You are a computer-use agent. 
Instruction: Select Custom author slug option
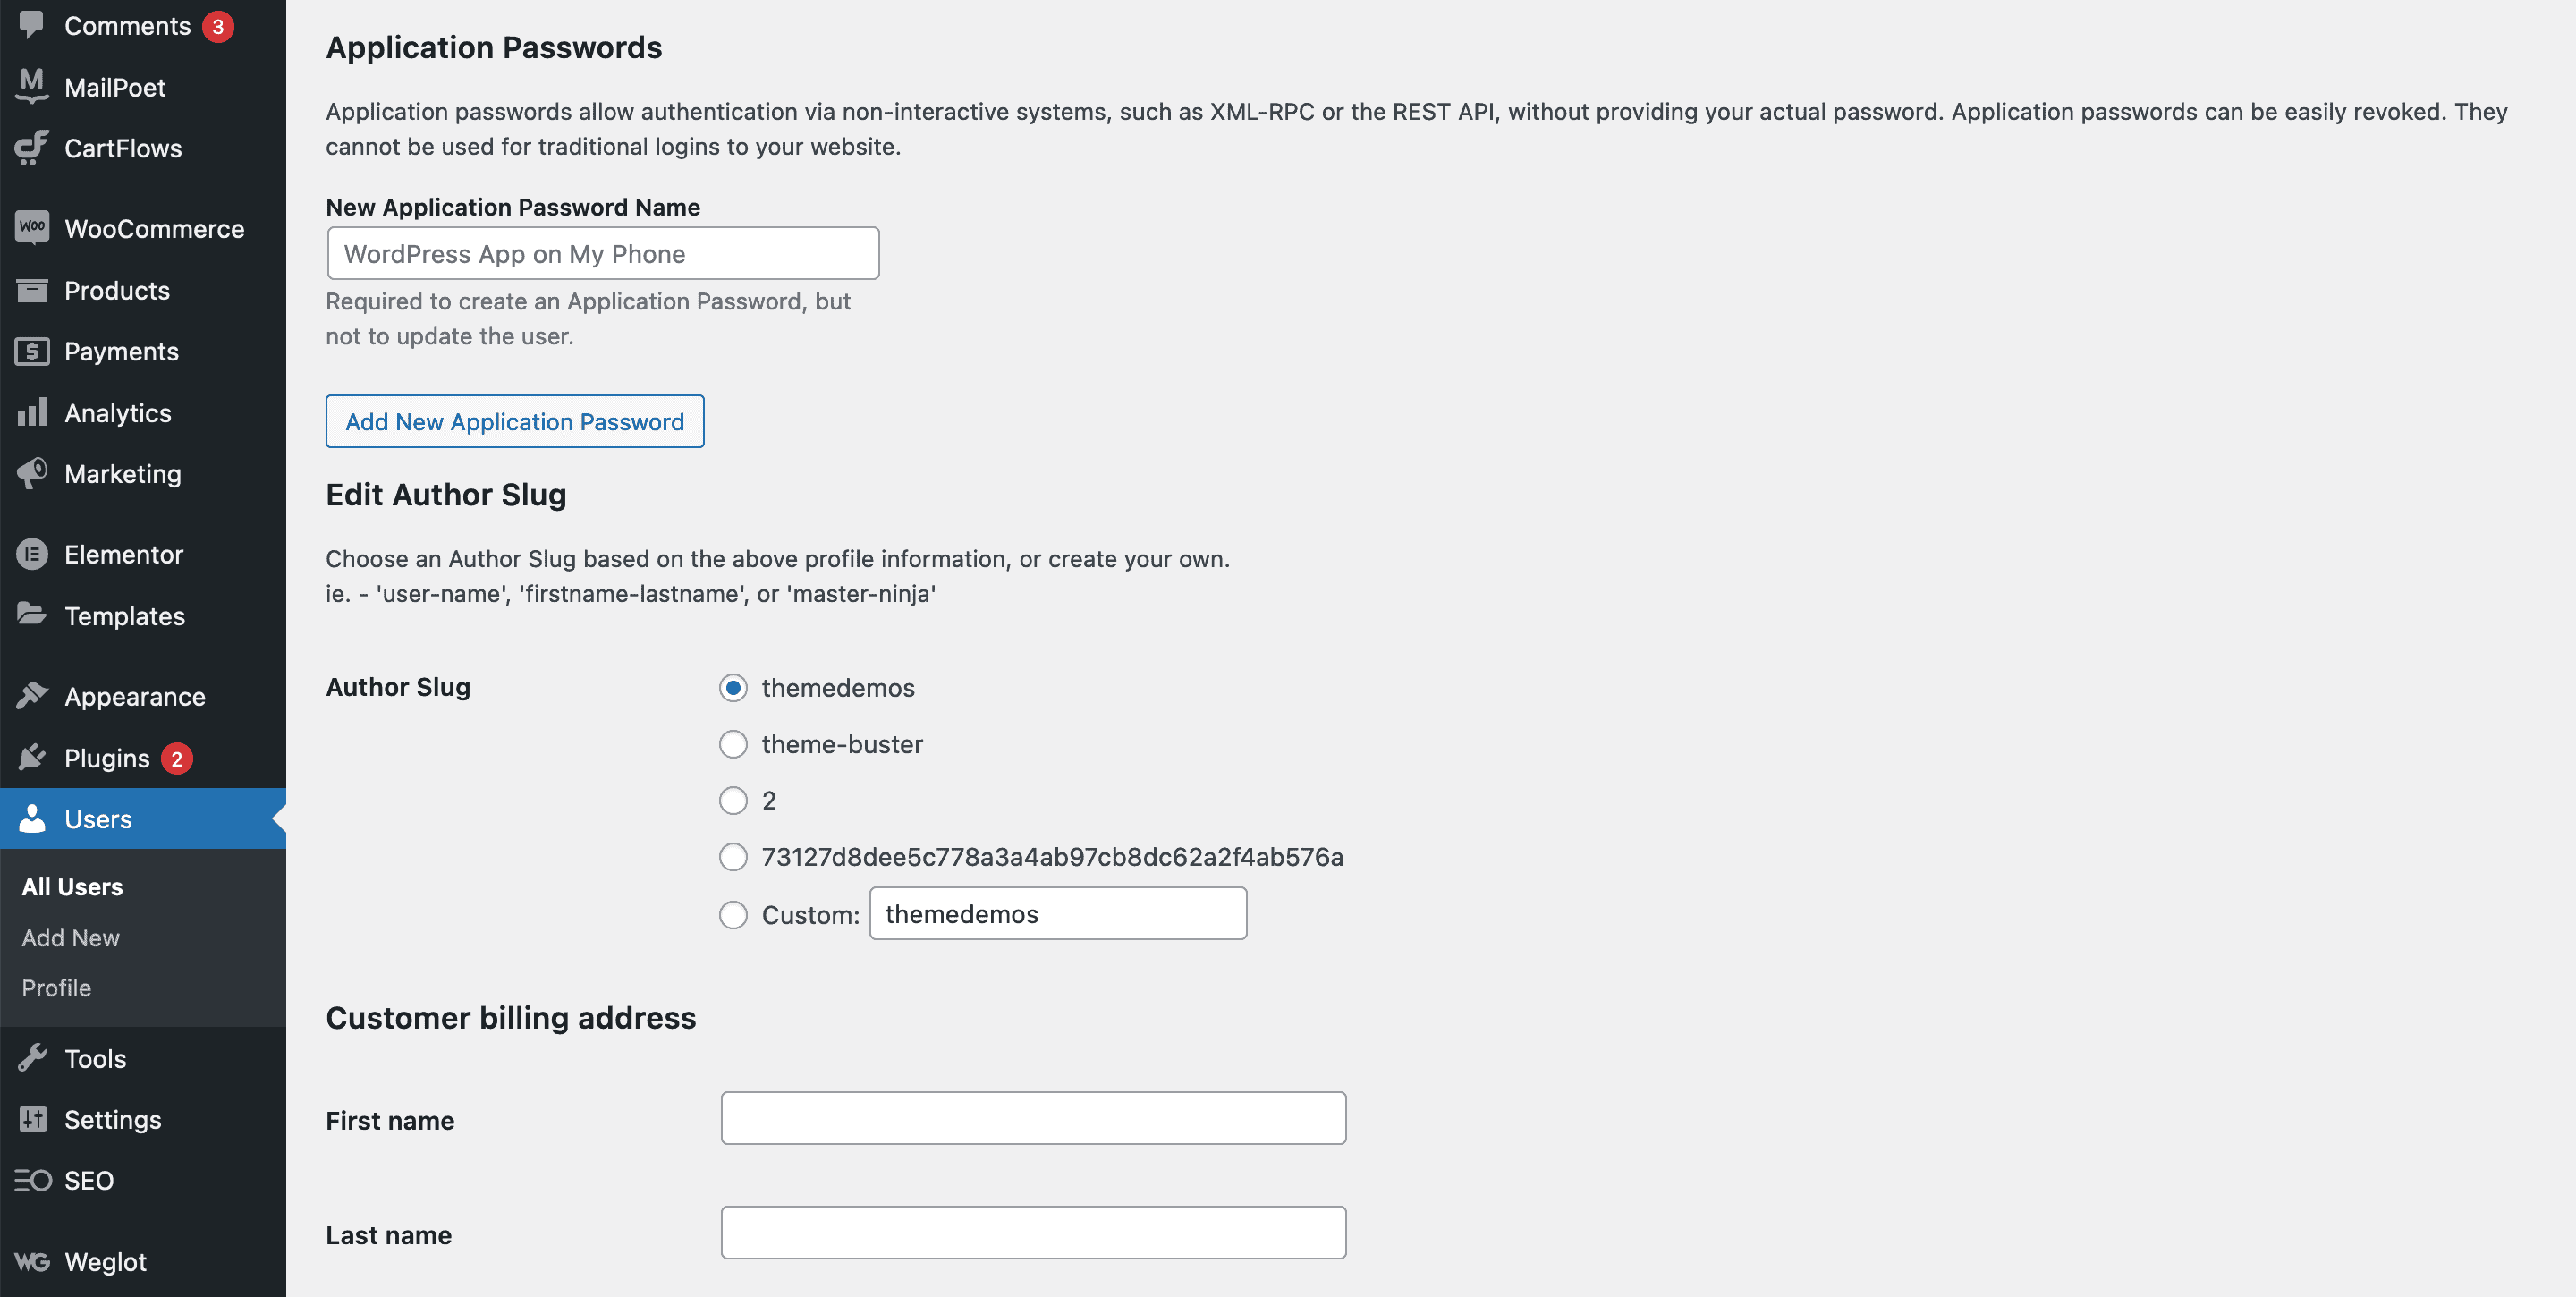[733, 913]
